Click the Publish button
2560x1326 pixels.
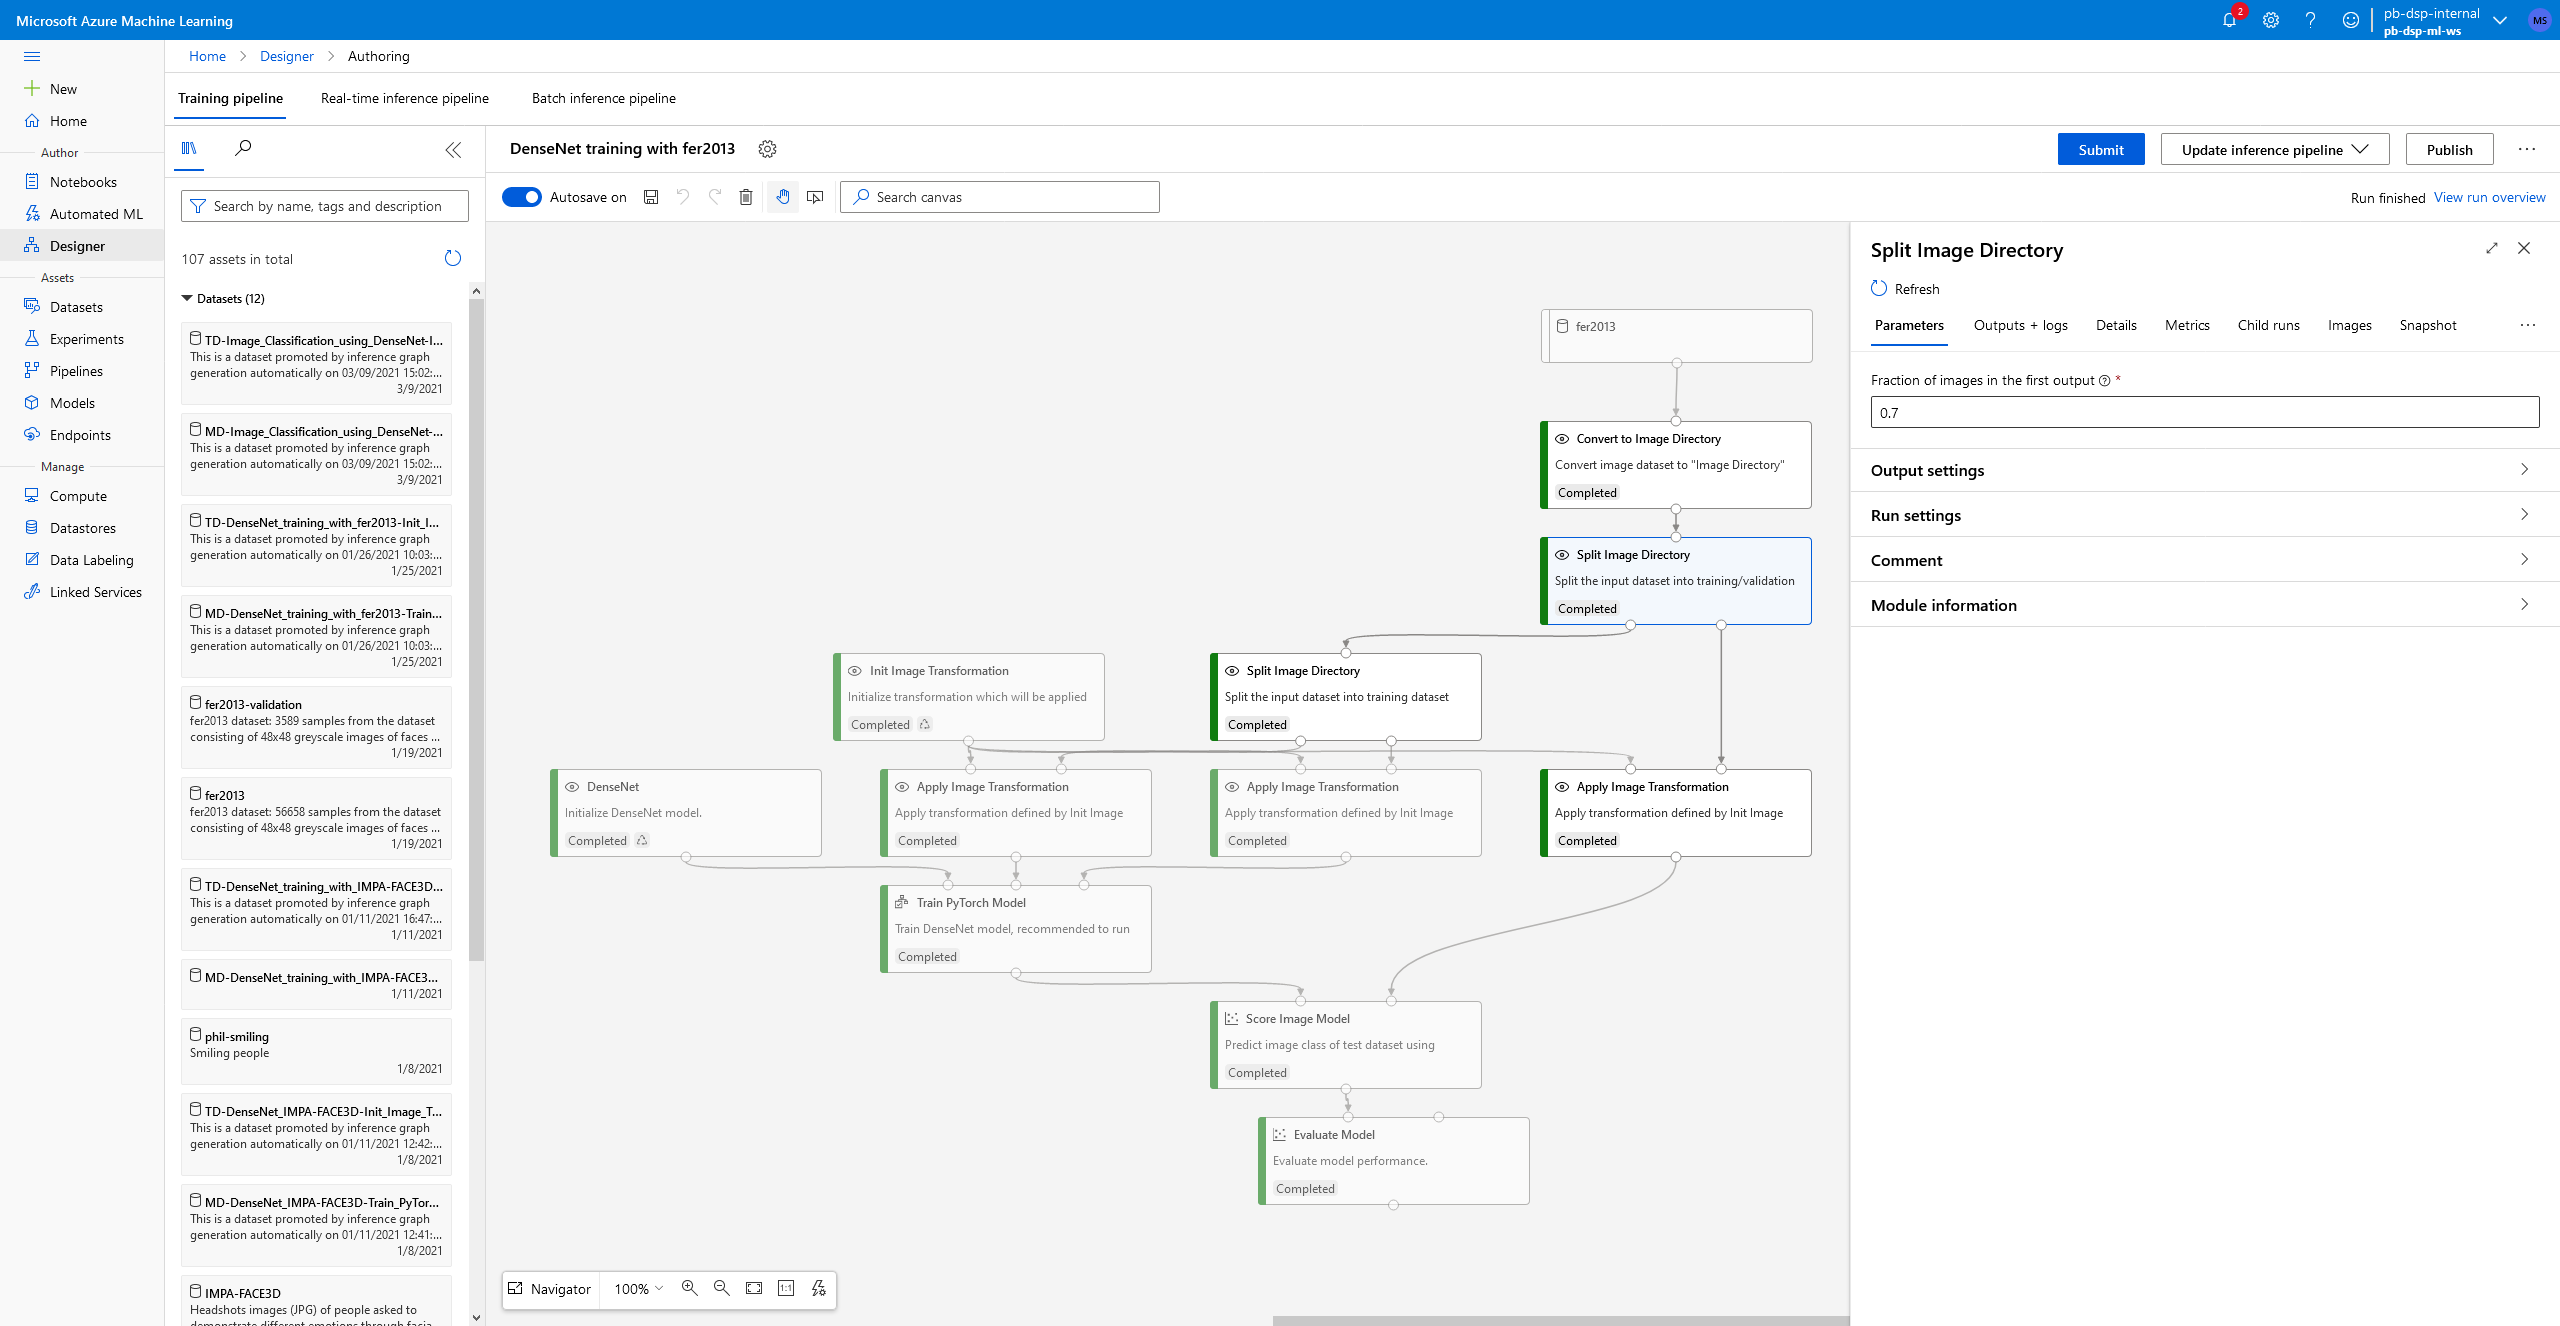(2449, 149)
